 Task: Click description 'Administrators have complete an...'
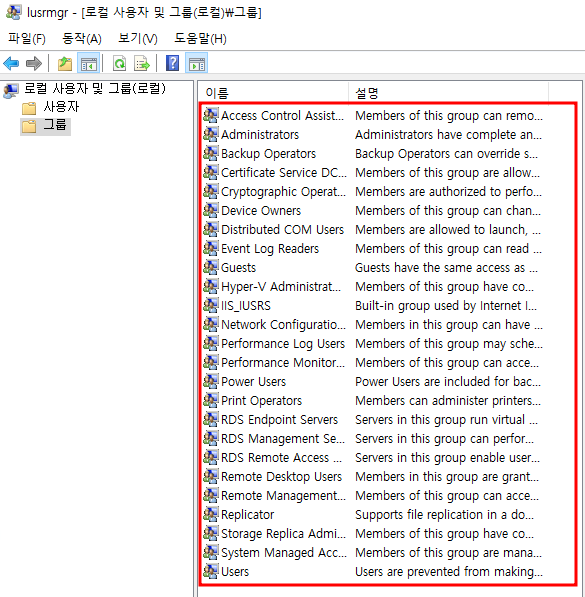(448, 134)
